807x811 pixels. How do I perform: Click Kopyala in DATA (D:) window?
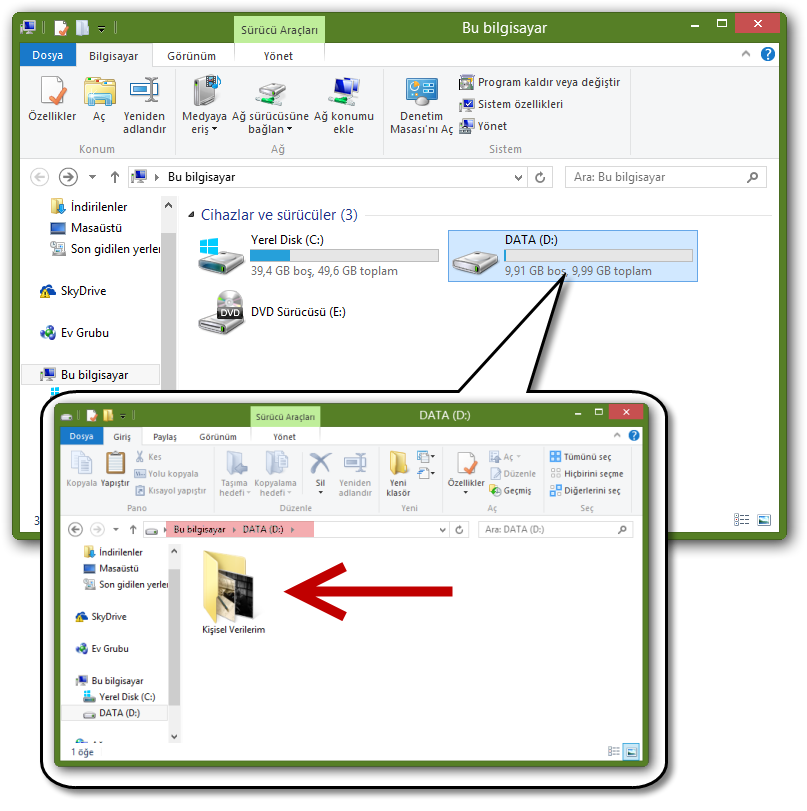82,469
